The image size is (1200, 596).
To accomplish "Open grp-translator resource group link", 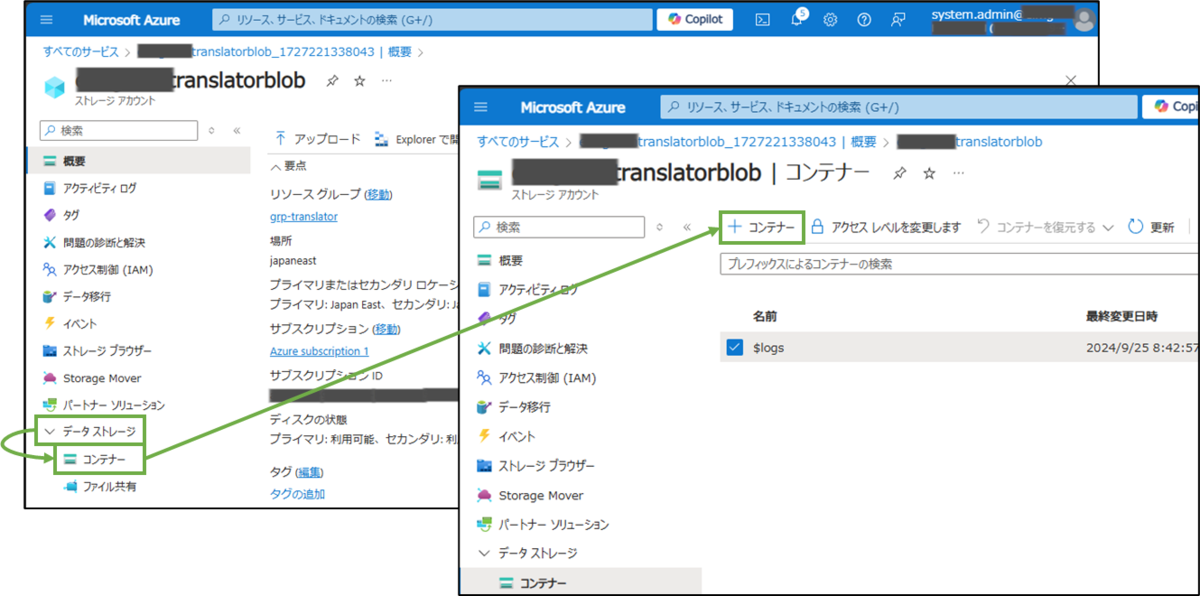I will click(x=304, y=216).
